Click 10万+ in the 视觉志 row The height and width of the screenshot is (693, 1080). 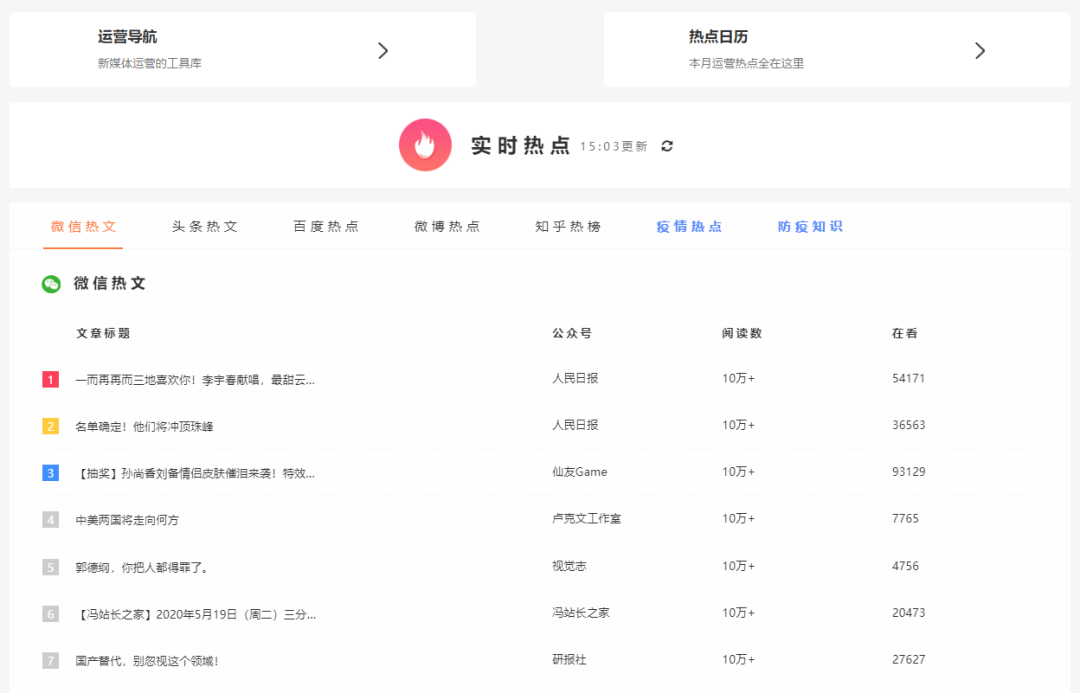(x=738, y=566)
